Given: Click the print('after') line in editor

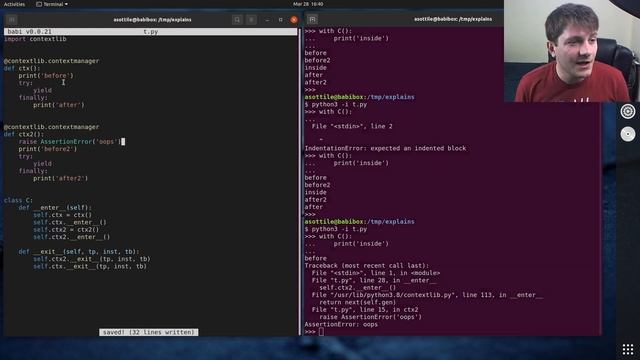Looking at the screenshot, I should (59, 105).
